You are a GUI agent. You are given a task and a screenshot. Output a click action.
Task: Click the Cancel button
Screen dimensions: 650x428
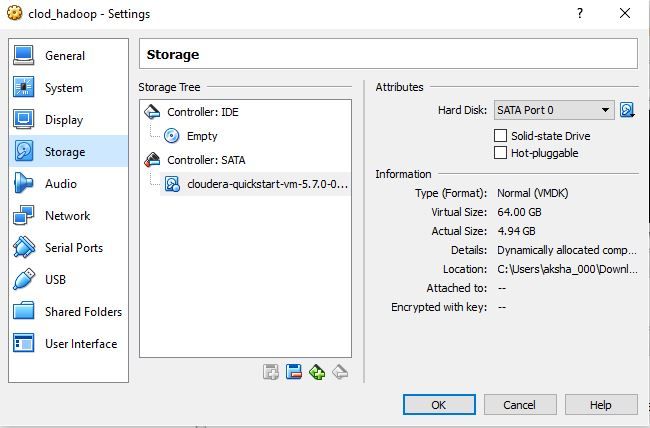point(519,405)
